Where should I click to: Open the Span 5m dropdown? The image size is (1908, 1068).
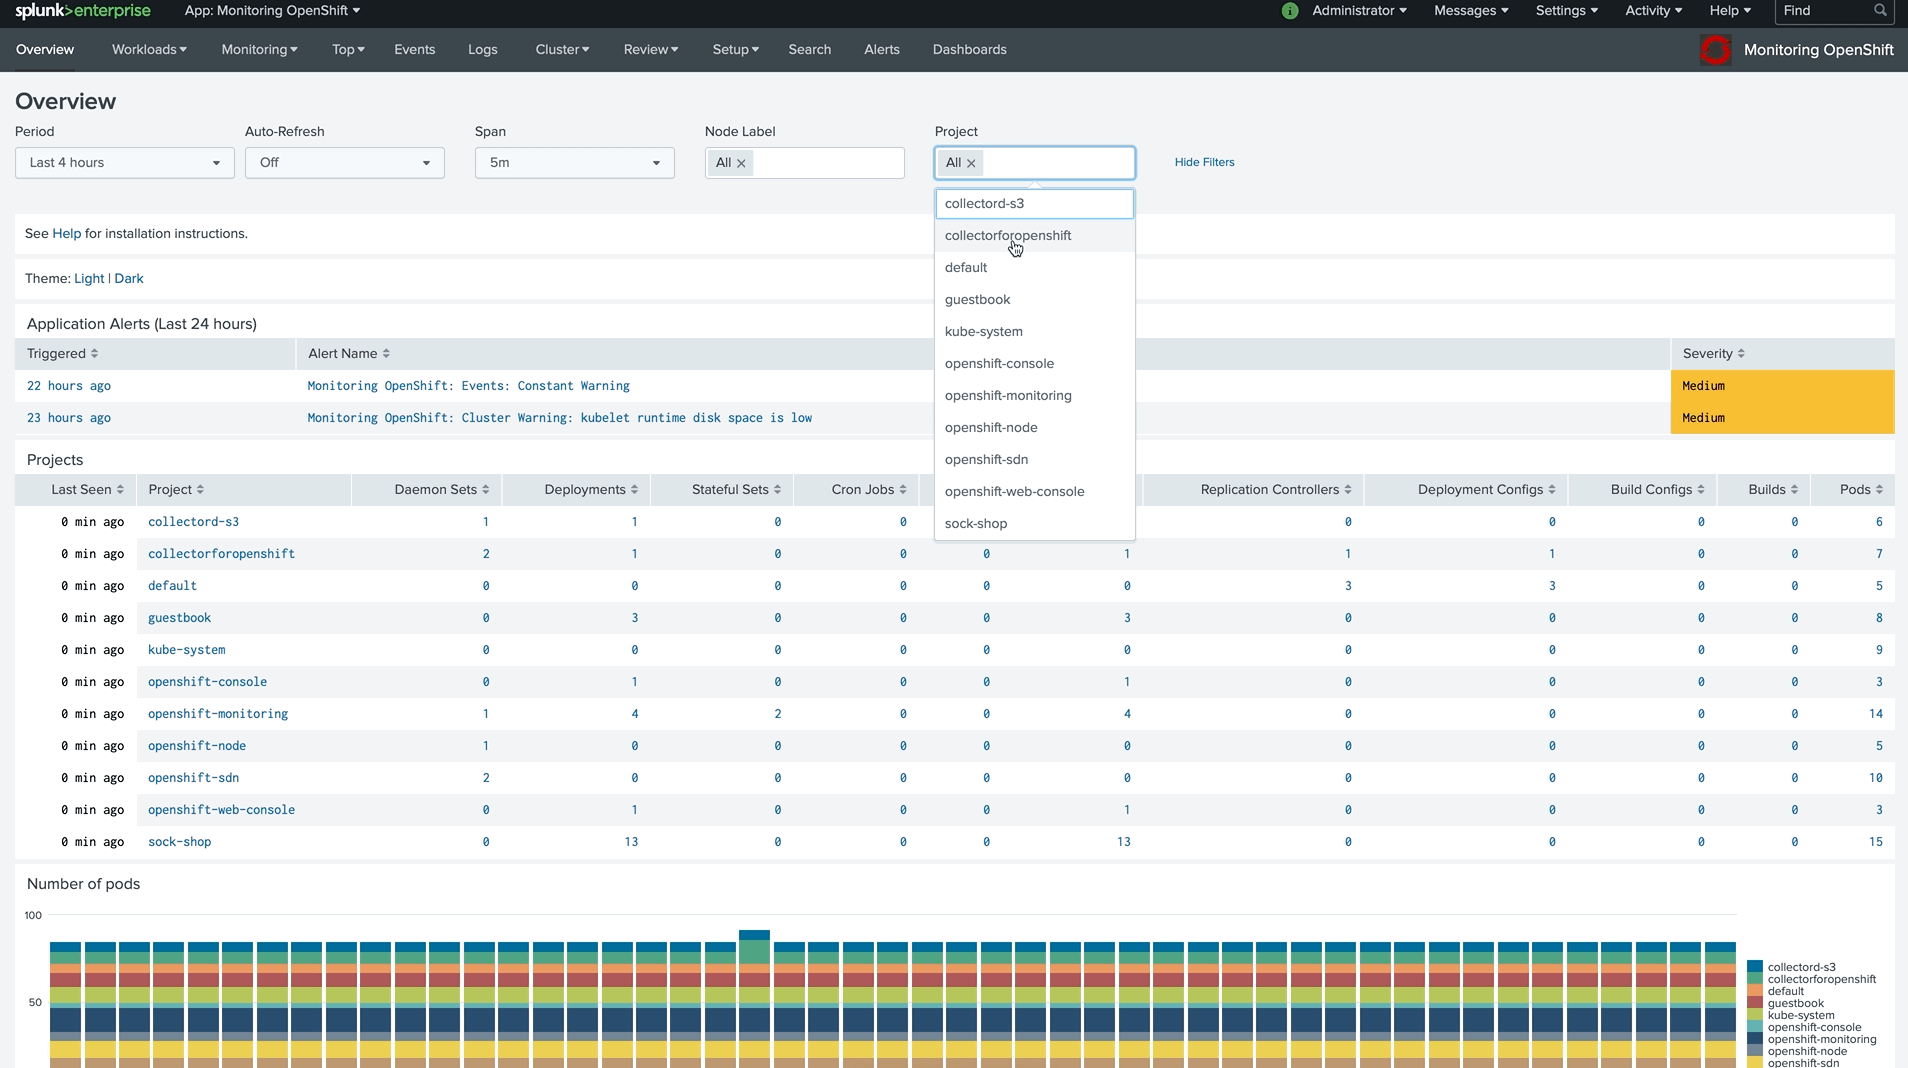[x=575, y=163]
